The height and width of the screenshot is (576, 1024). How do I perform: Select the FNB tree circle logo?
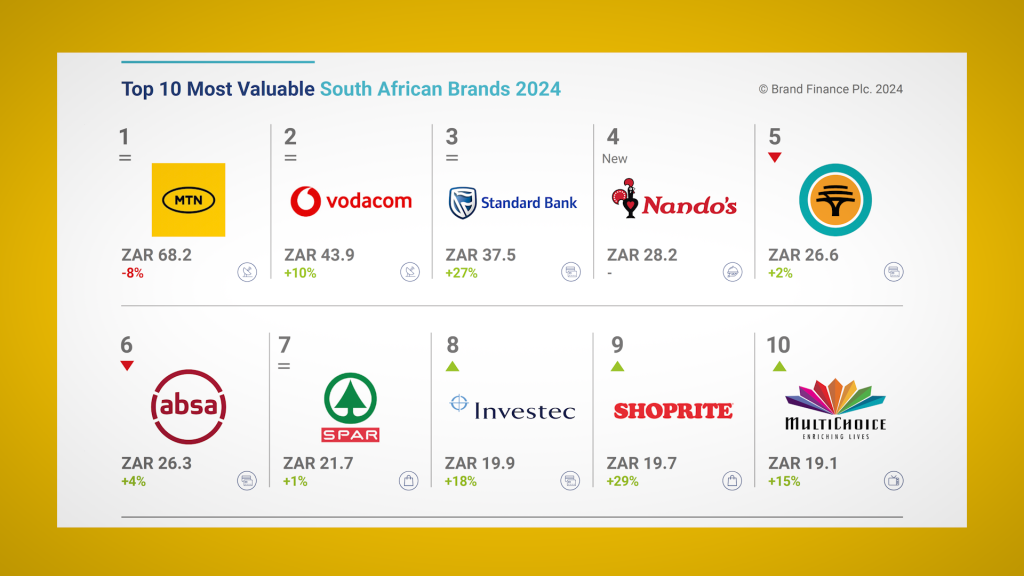(835, 200)
